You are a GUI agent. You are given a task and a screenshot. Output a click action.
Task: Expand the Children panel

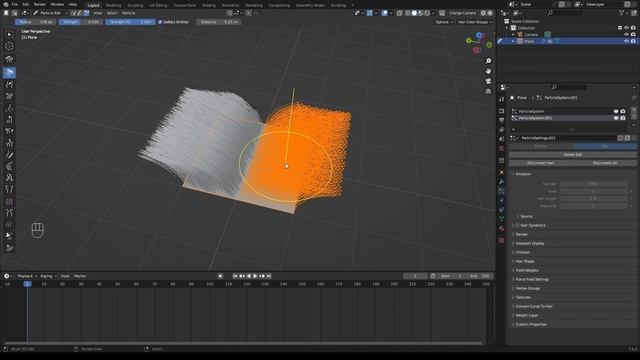[x=522, y=252]
